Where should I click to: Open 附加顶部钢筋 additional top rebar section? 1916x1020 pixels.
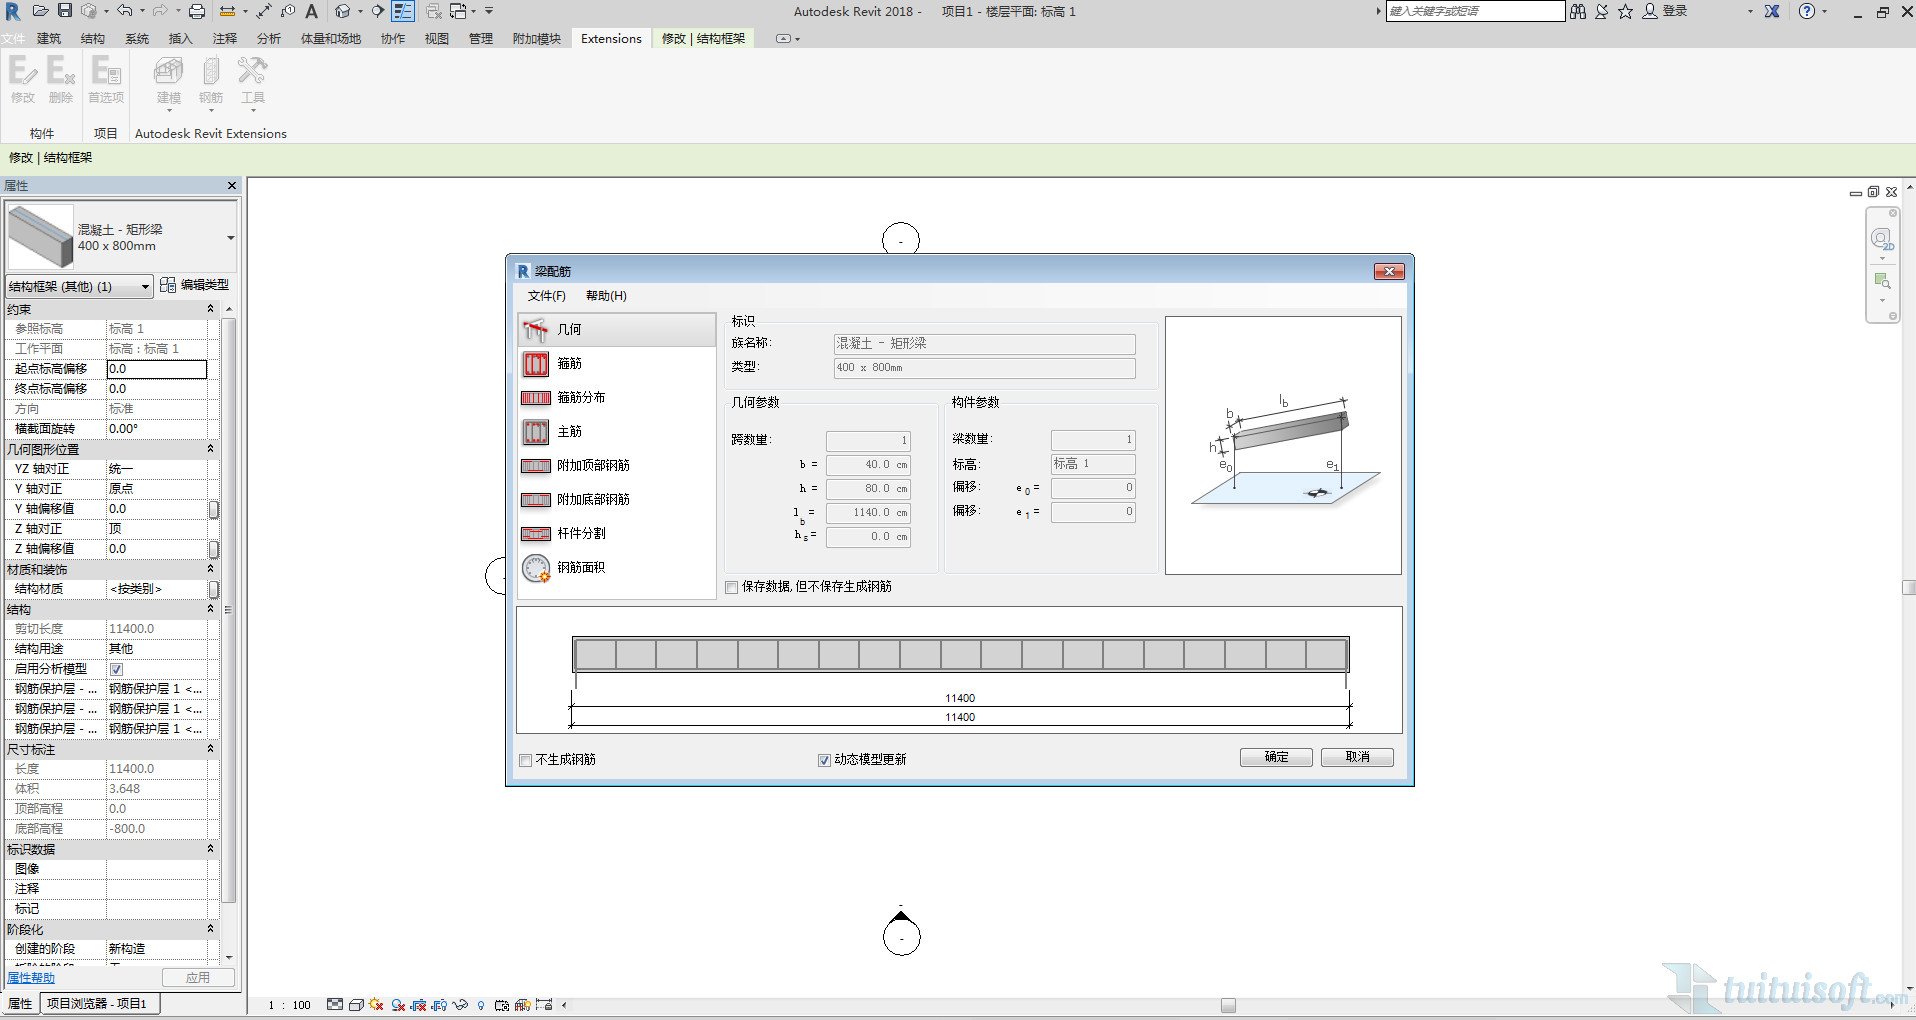(592, 466)
